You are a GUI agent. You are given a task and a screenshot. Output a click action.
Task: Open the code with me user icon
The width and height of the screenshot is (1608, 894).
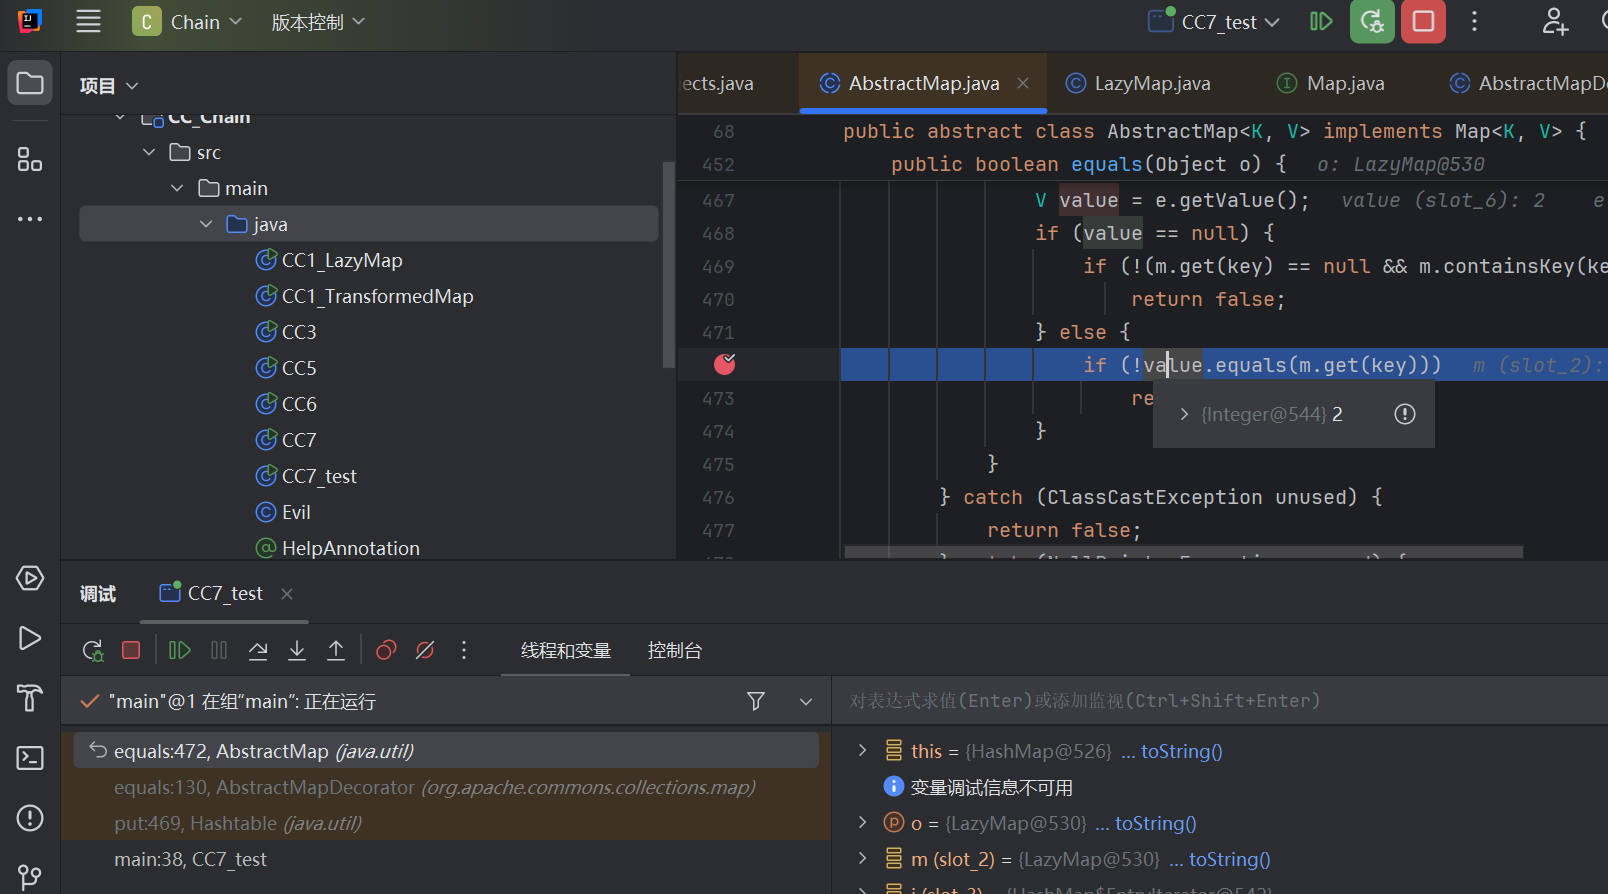pyautogui.click(x=1555, y=22)
